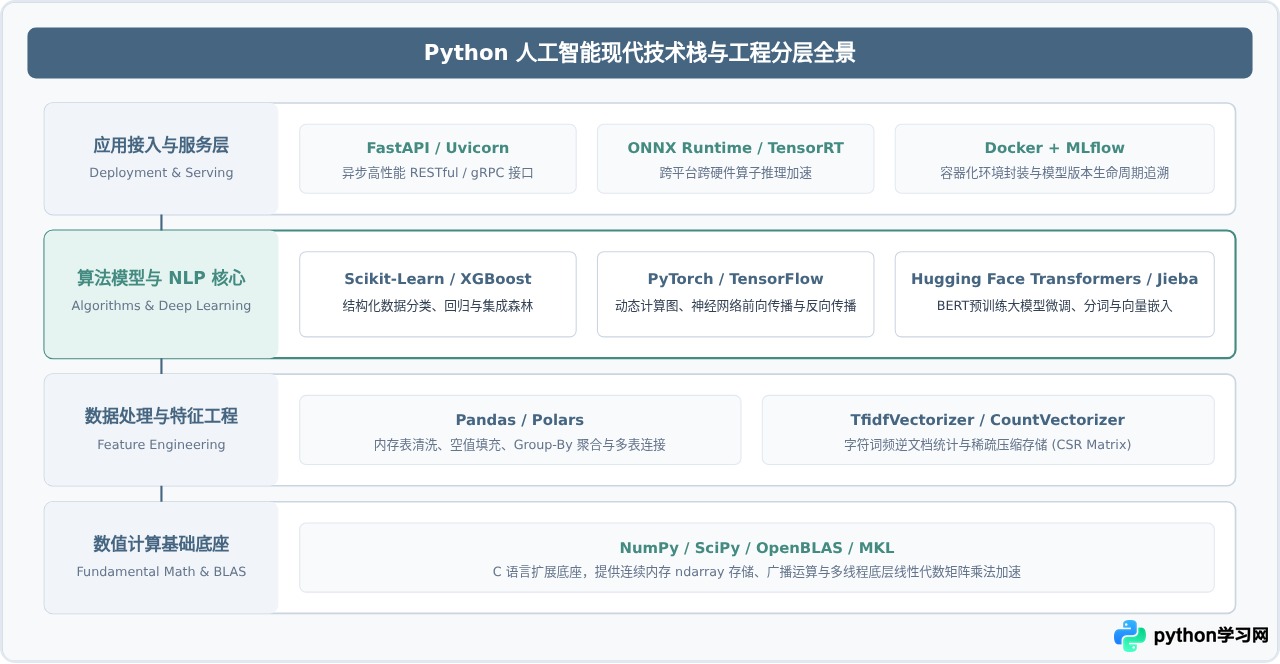Click 'NumPy / SciPy / OpenBLAS / MKL' heading

757,548
